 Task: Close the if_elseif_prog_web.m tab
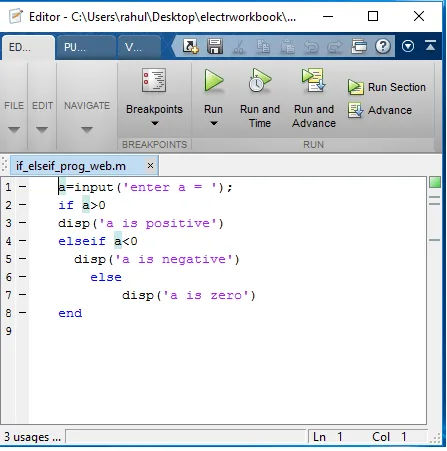[x=151, y=165]
